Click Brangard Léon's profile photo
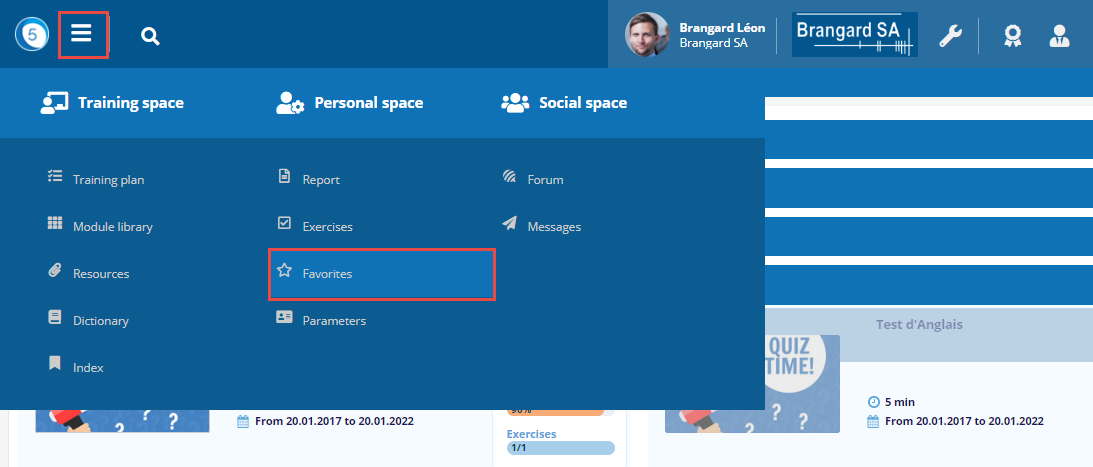 [647, 35]
